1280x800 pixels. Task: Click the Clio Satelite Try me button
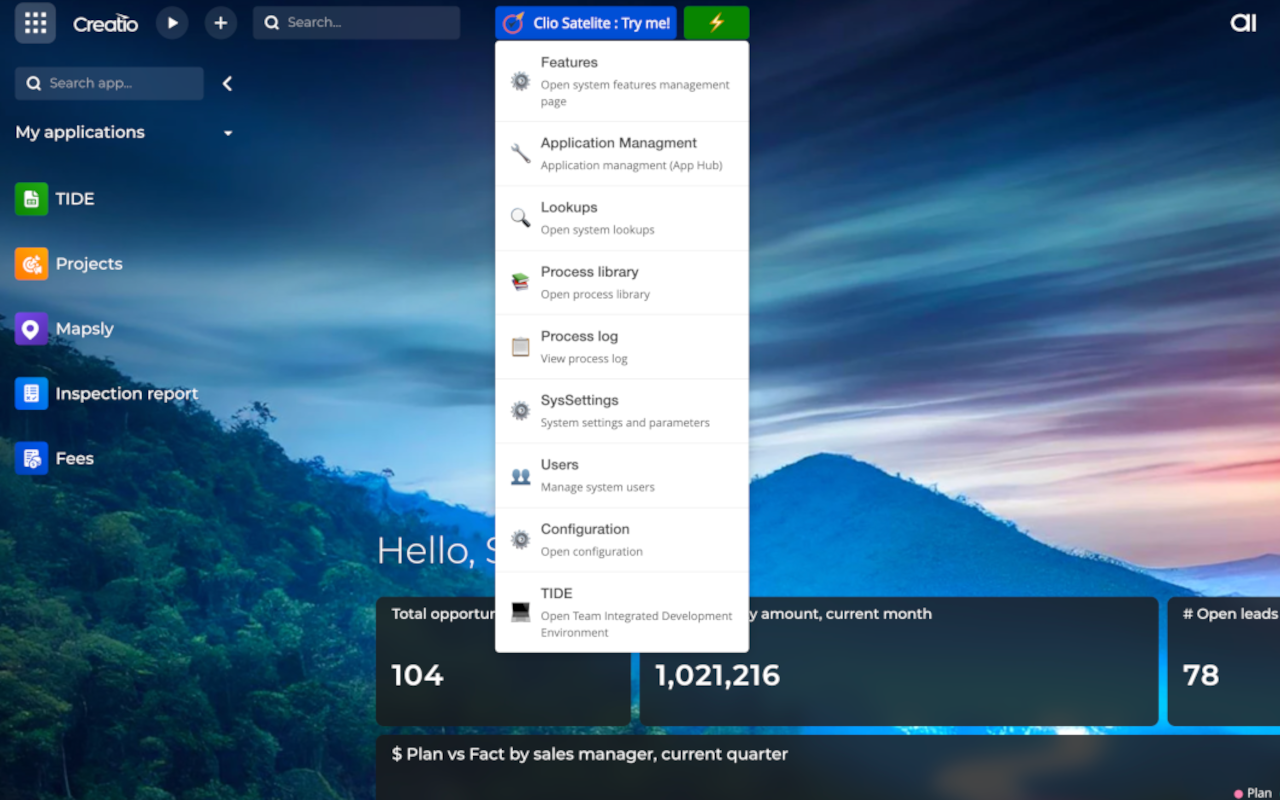pos(586,23)
